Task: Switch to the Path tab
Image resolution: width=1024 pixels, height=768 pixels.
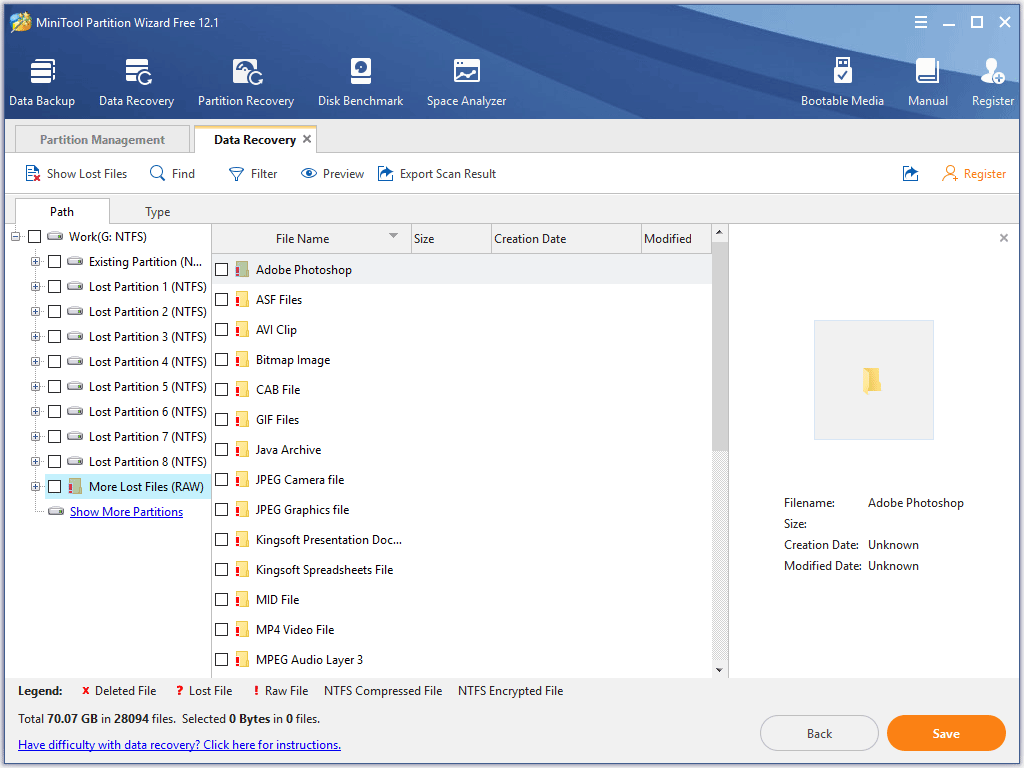Action: tap(62, 212)
